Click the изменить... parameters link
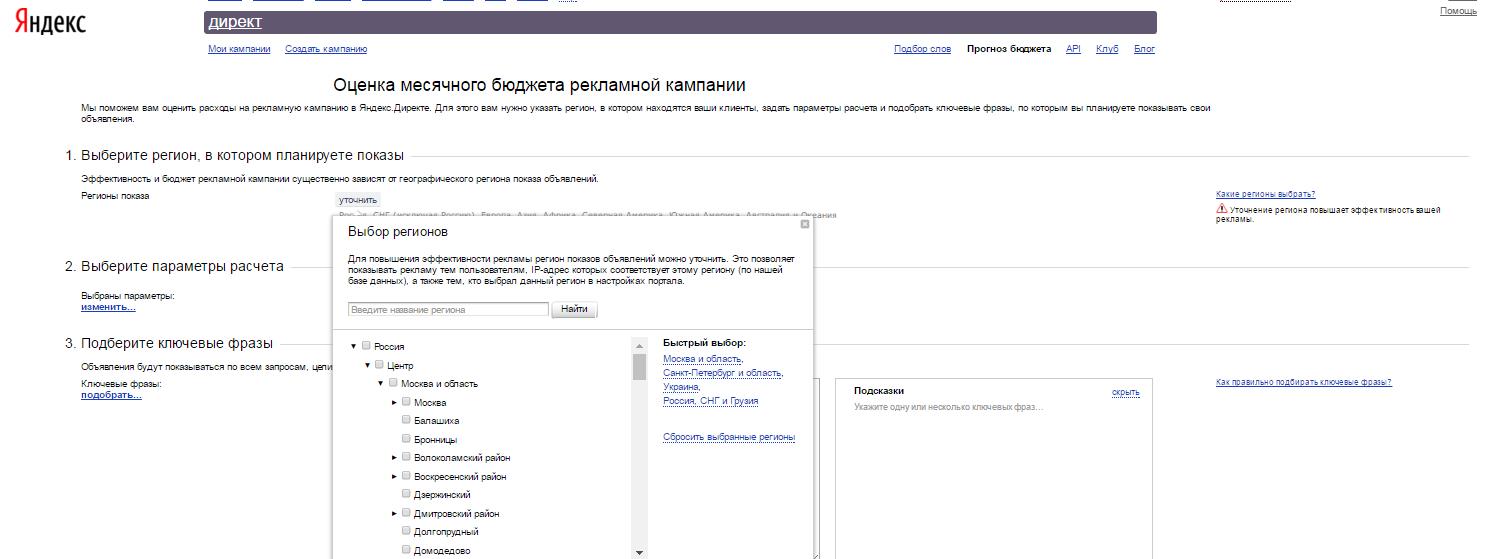The width and height of the screenshot is (1487, 559). coord(108,307)
